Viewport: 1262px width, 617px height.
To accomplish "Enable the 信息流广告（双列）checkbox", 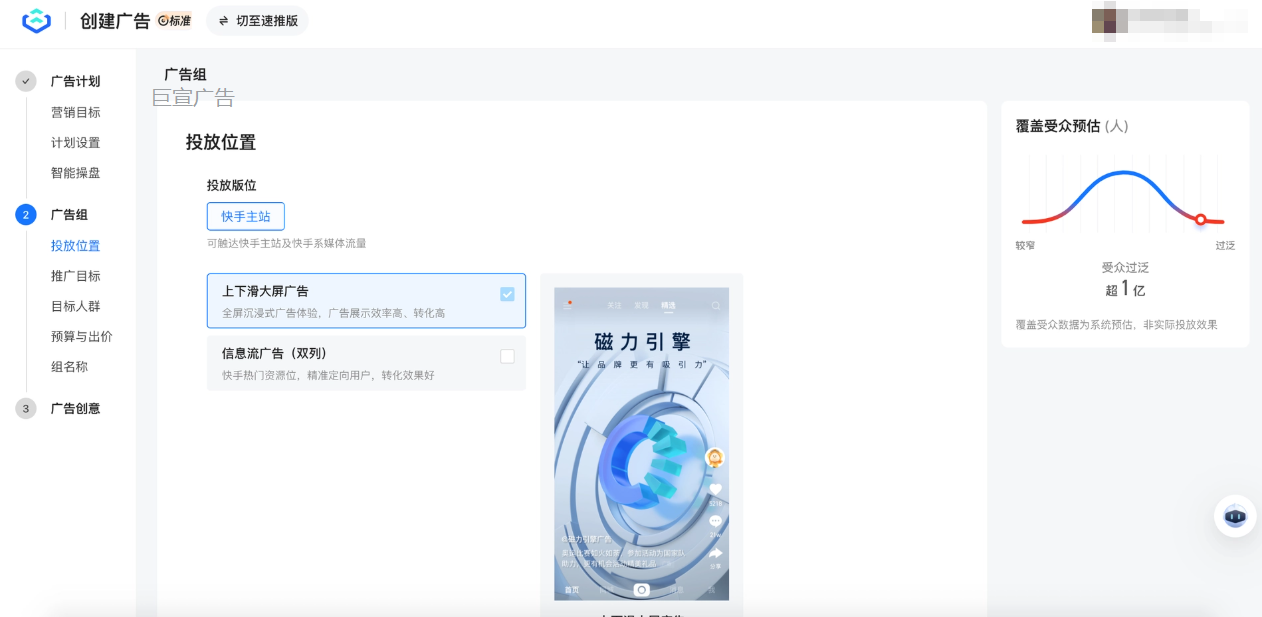I will pos(507,358).
